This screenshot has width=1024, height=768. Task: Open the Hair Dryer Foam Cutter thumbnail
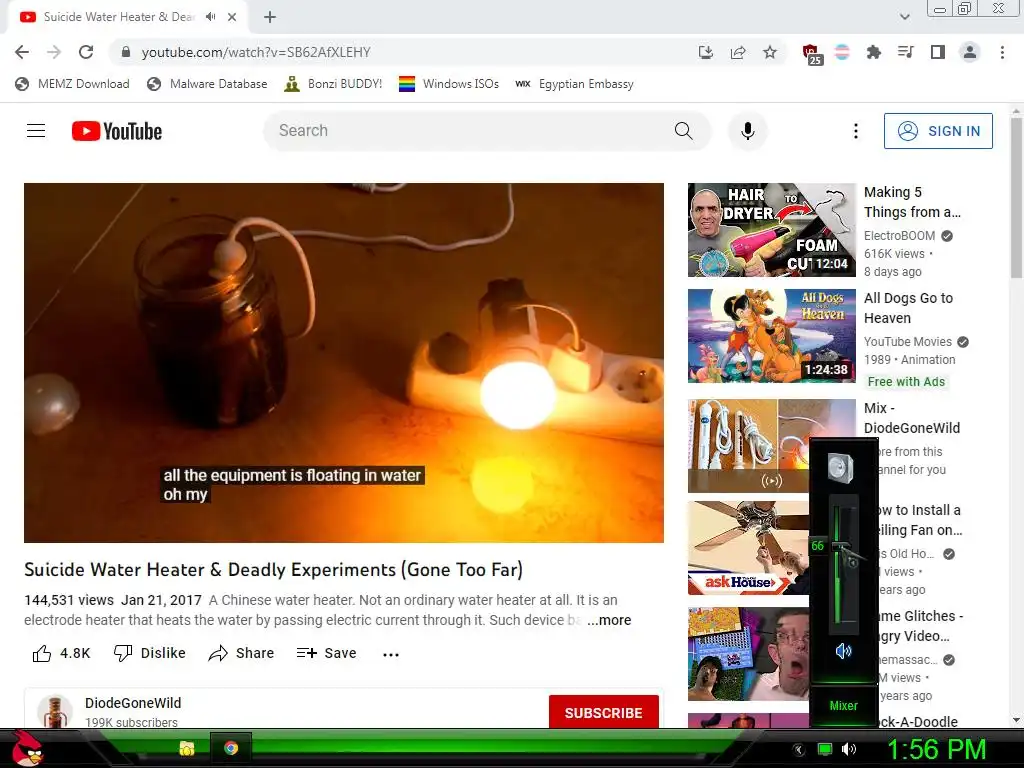(771, 230)
